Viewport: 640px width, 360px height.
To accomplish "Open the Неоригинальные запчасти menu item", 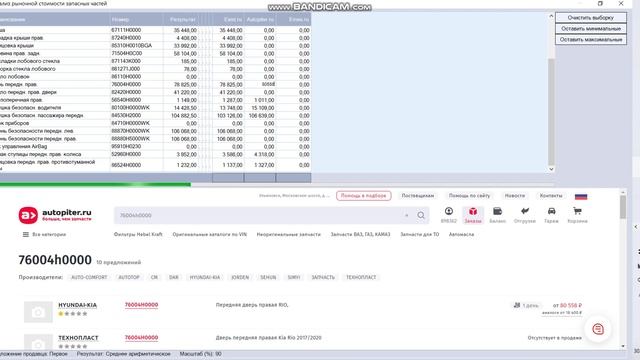I will click(289, 234).
